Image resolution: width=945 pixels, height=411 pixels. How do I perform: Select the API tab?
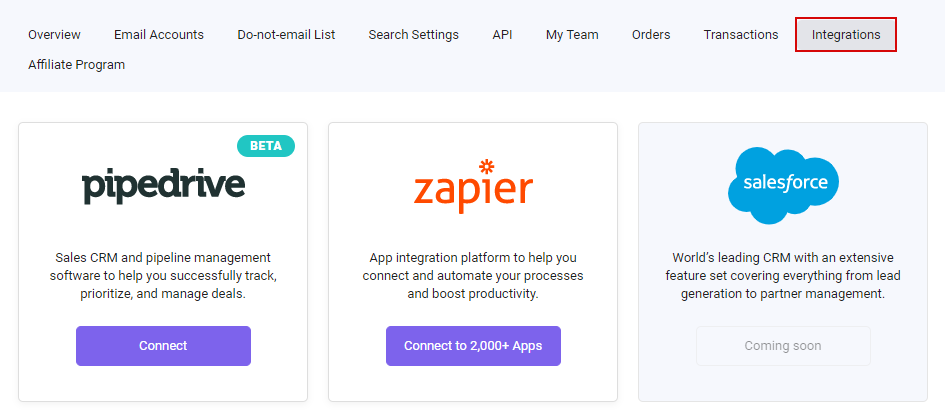point(502,34)
